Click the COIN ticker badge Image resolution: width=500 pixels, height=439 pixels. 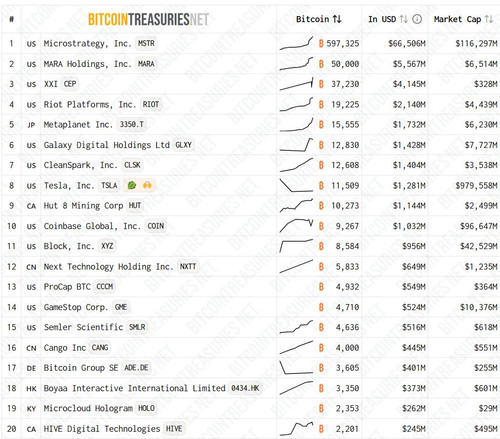(x=156, y=226)
